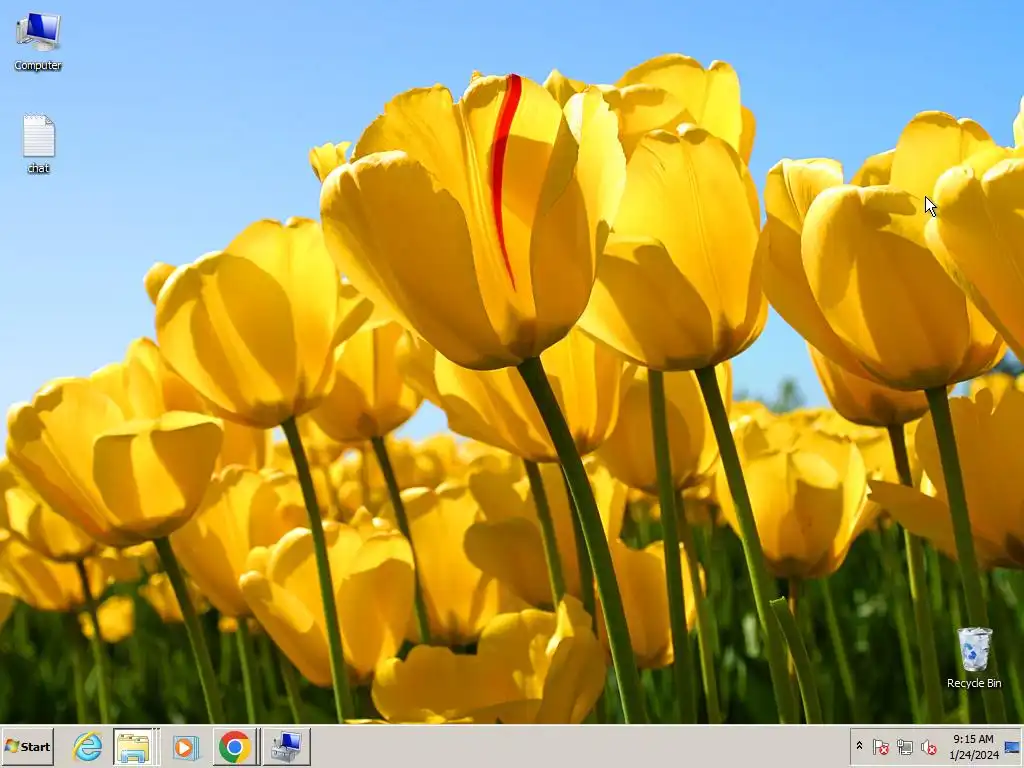Open Windows Explorer from the taskbar
Viewport: 1024px width, 768px height.
click(135, 746)
